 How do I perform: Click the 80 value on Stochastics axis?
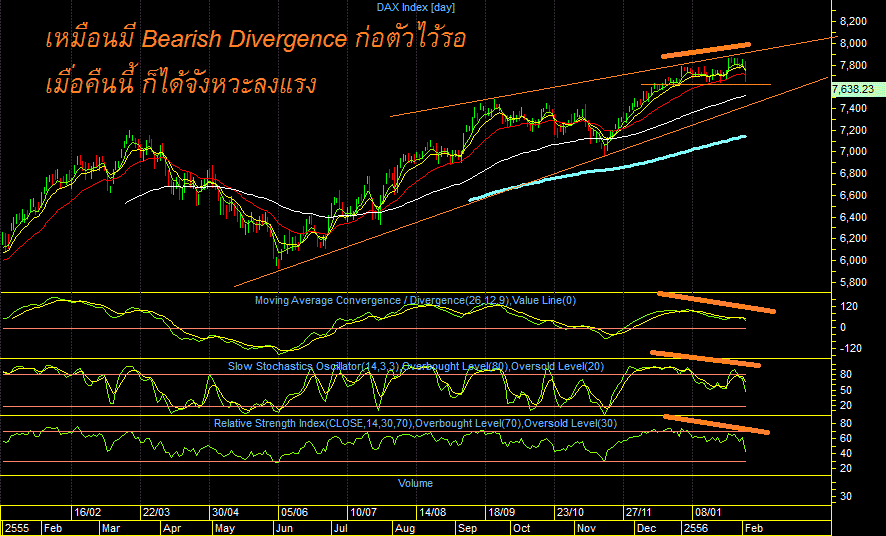click(x=846, y=374)
